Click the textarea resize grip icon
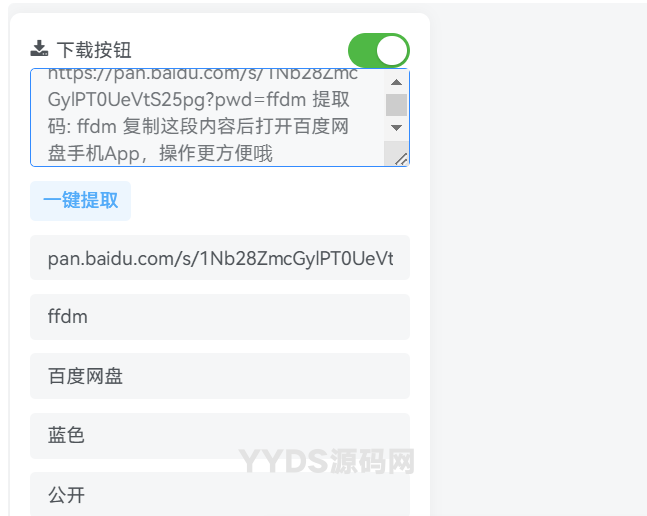This screenshot has height=516, width=647. (401, 159)
